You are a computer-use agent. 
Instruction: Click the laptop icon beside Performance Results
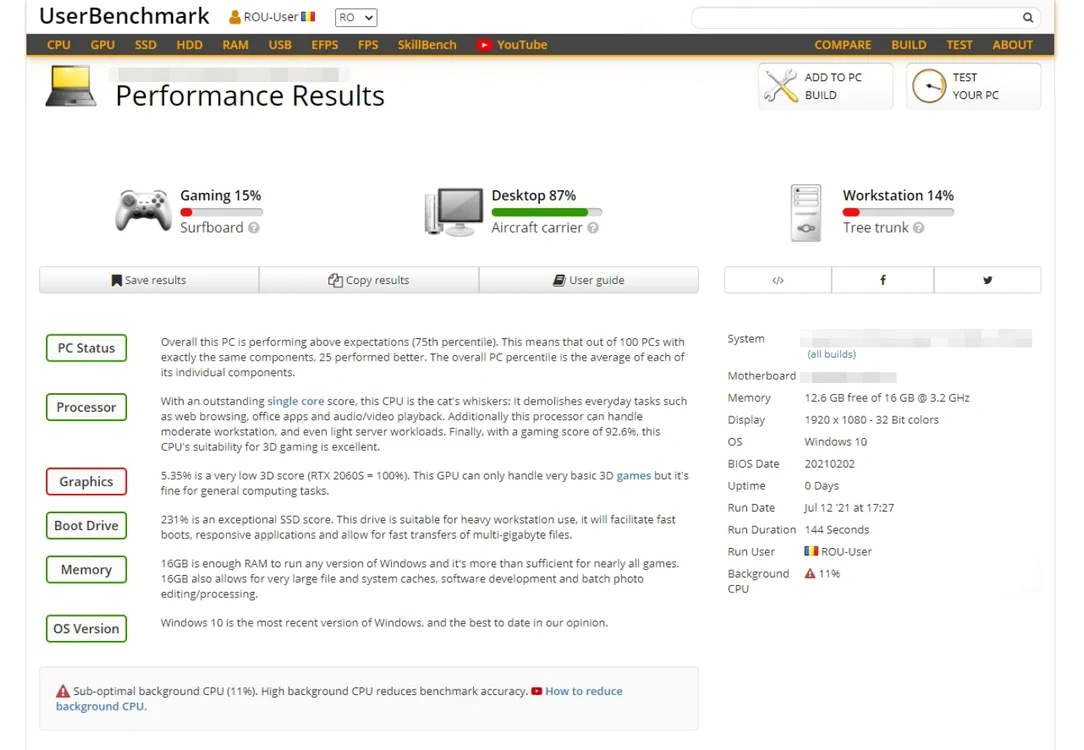[71, 86]
